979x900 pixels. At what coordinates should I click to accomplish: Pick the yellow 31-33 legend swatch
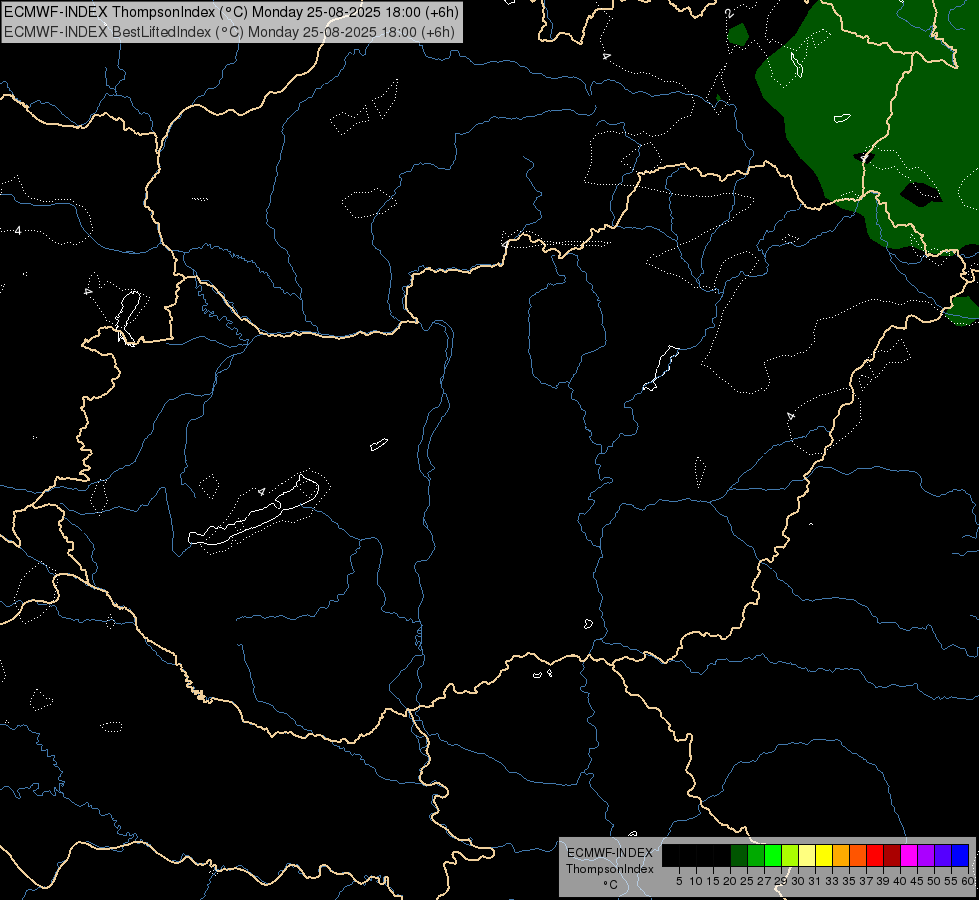click(x=824, y=855)
